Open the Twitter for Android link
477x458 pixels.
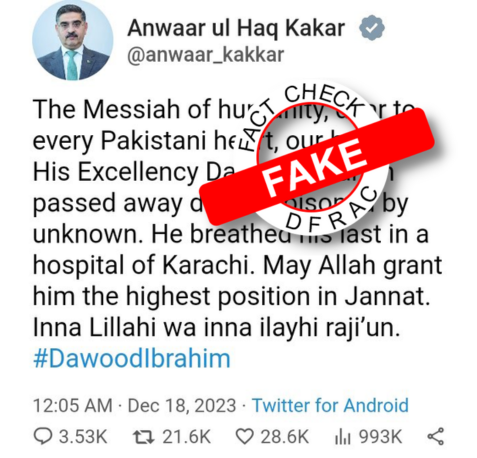330,405
